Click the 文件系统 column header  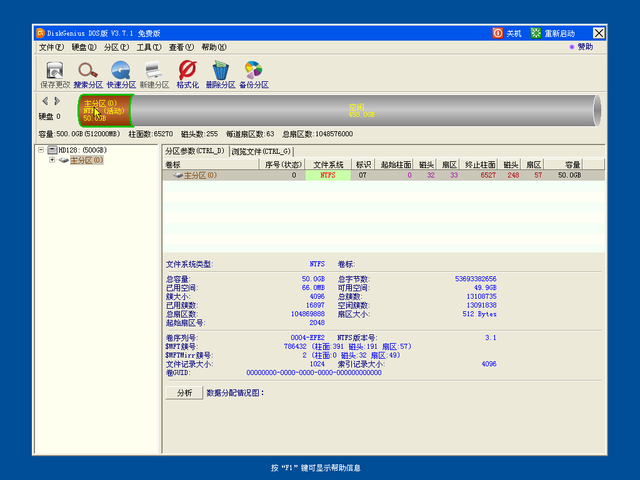(x=328, y=164)
